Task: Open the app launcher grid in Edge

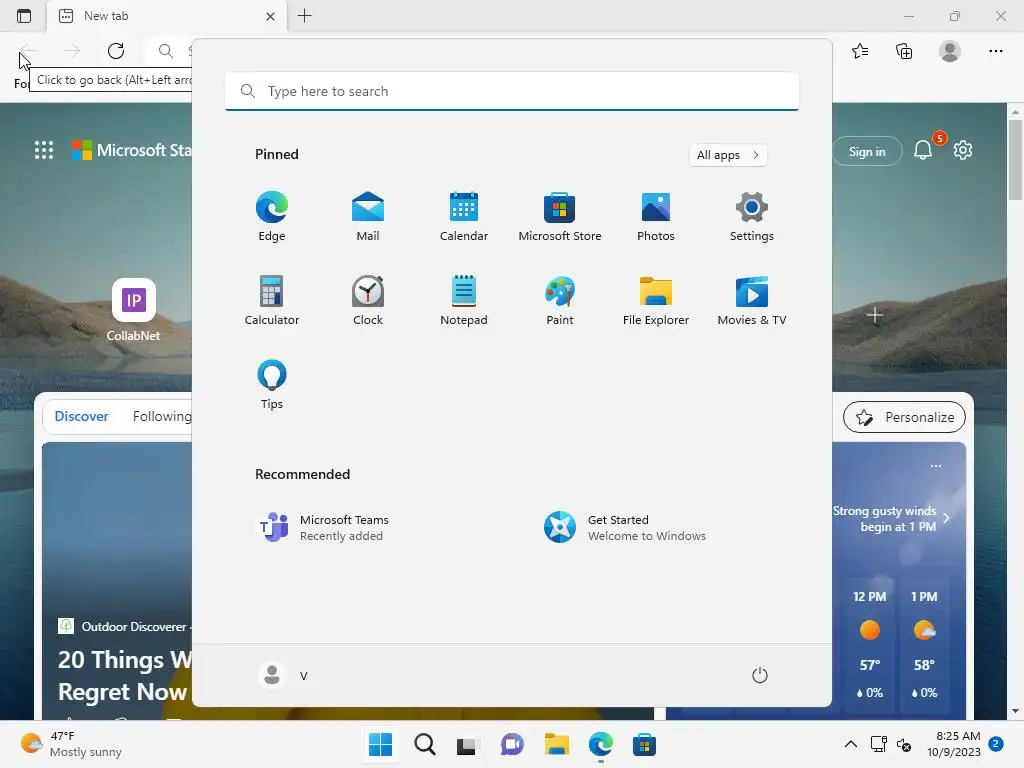Action: point(44,150)
